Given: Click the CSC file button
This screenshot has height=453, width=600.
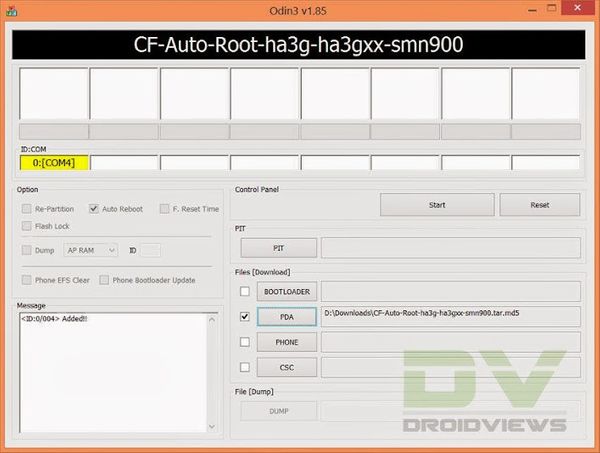Looking at the screenshot, I should pyautogui.click(x=287, y=367).
